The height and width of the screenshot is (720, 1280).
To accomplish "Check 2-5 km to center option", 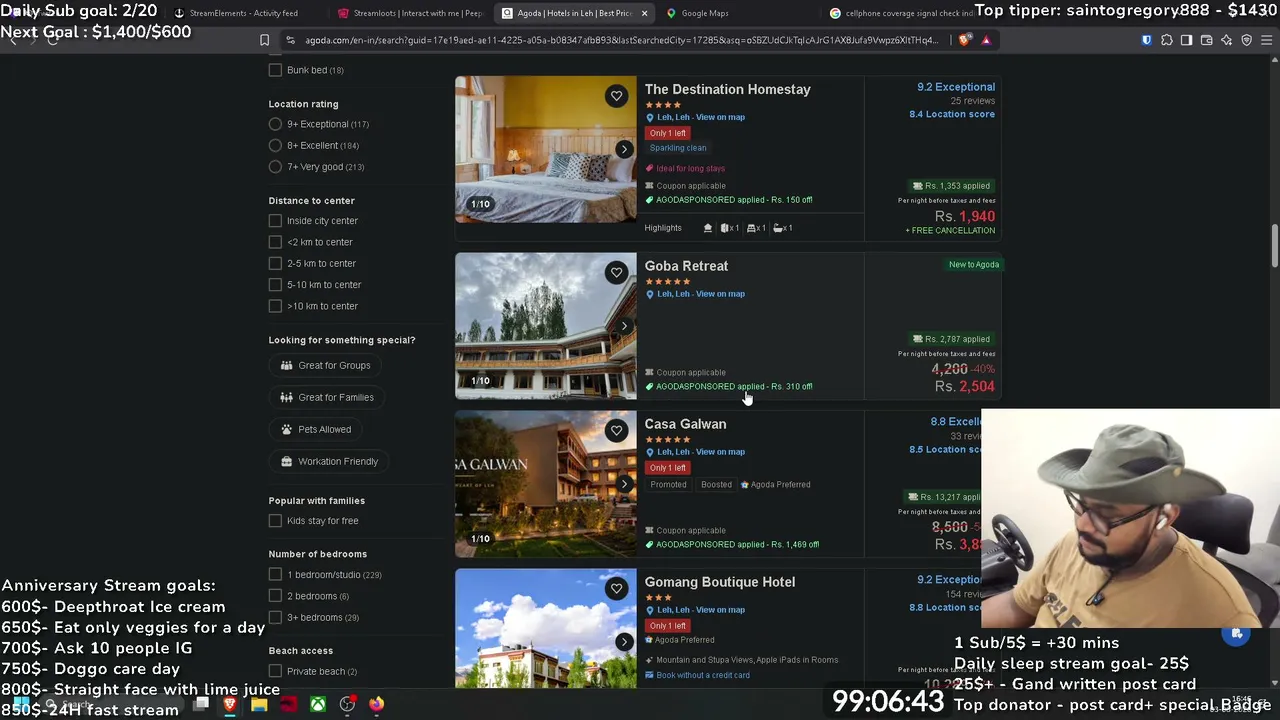I will (275, 263).
